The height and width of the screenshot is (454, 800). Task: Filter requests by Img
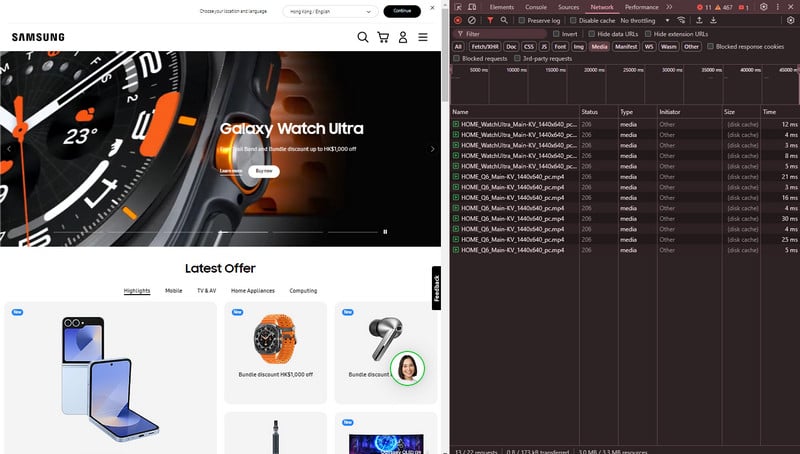point(578,46)
